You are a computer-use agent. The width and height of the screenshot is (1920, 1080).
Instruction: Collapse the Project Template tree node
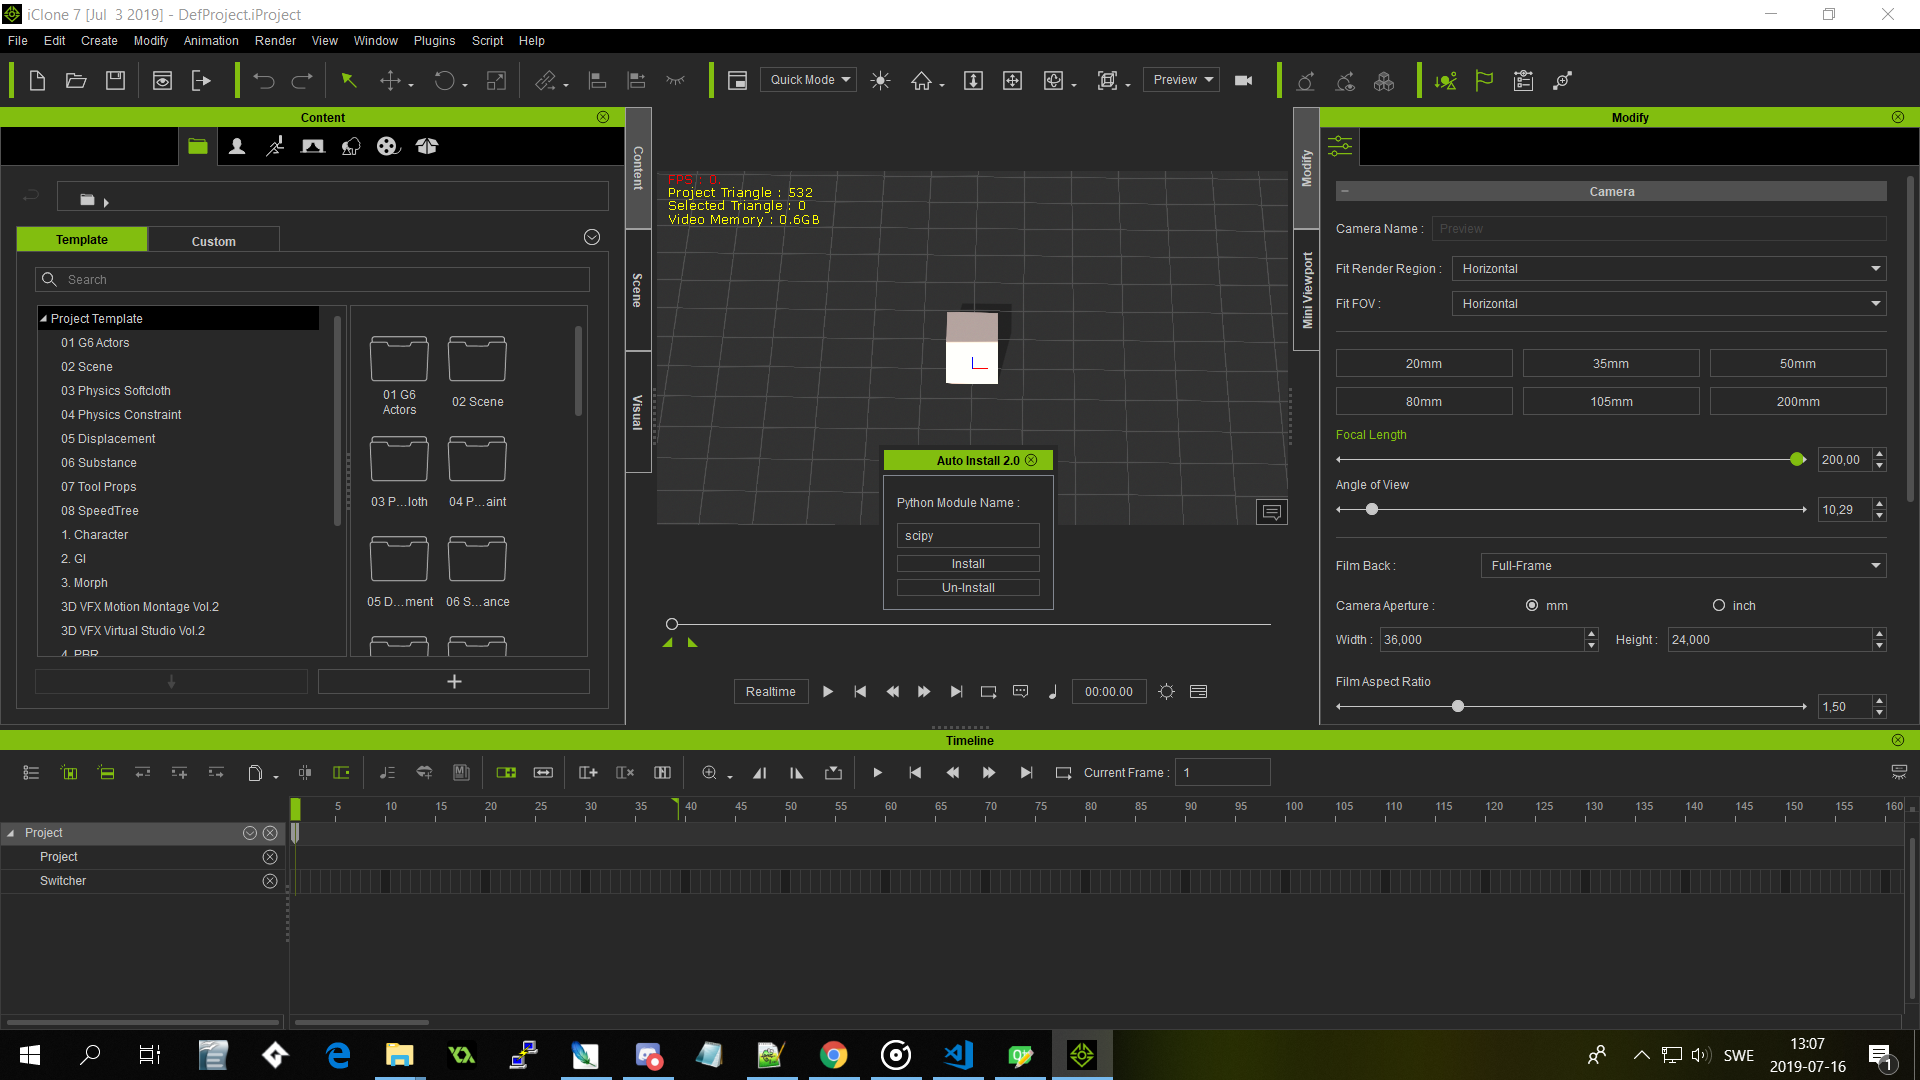(x=44, y=319)
